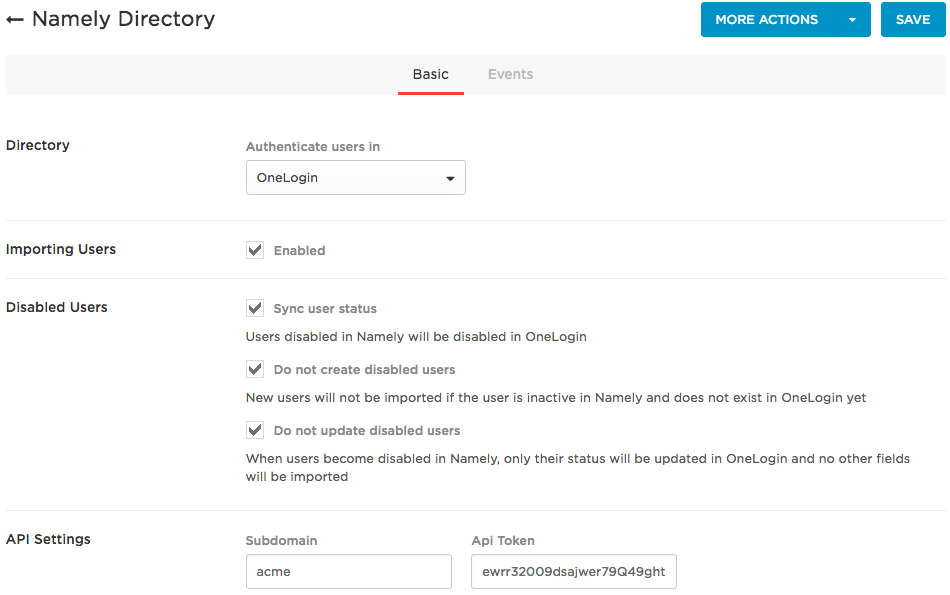The height and width of the screenshot is (595, 950).
Task: Click the Api Token field label
Action: pos(503,540)
